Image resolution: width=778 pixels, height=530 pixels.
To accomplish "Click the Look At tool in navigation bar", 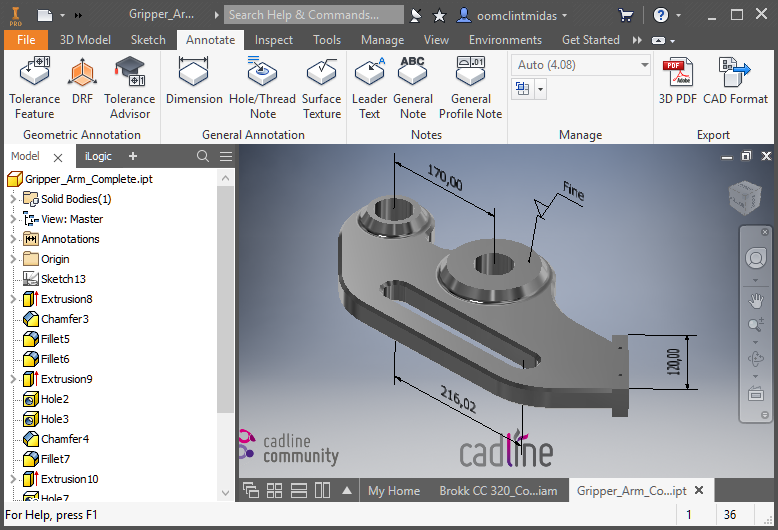I will 756,394.
